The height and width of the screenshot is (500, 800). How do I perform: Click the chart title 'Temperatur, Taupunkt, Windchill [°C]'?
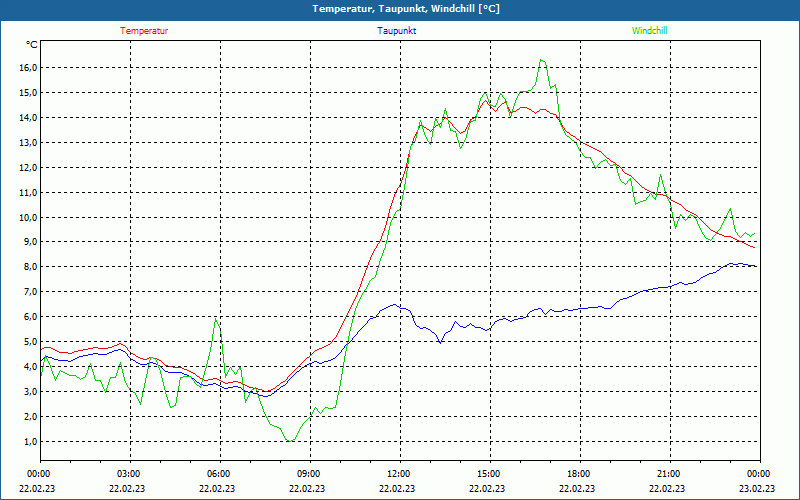[x=406, y=9]
